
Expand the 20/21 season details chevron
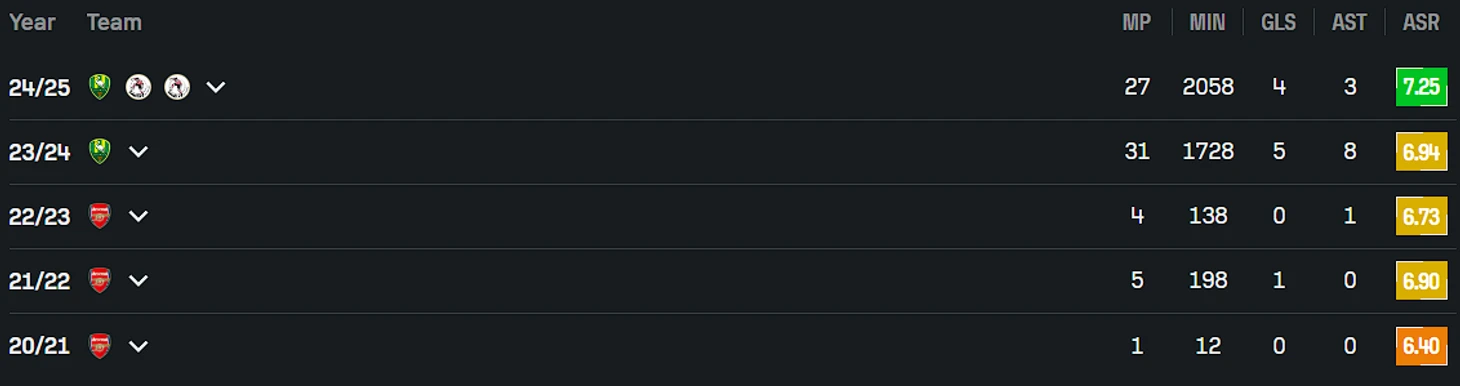pos(138,347)
